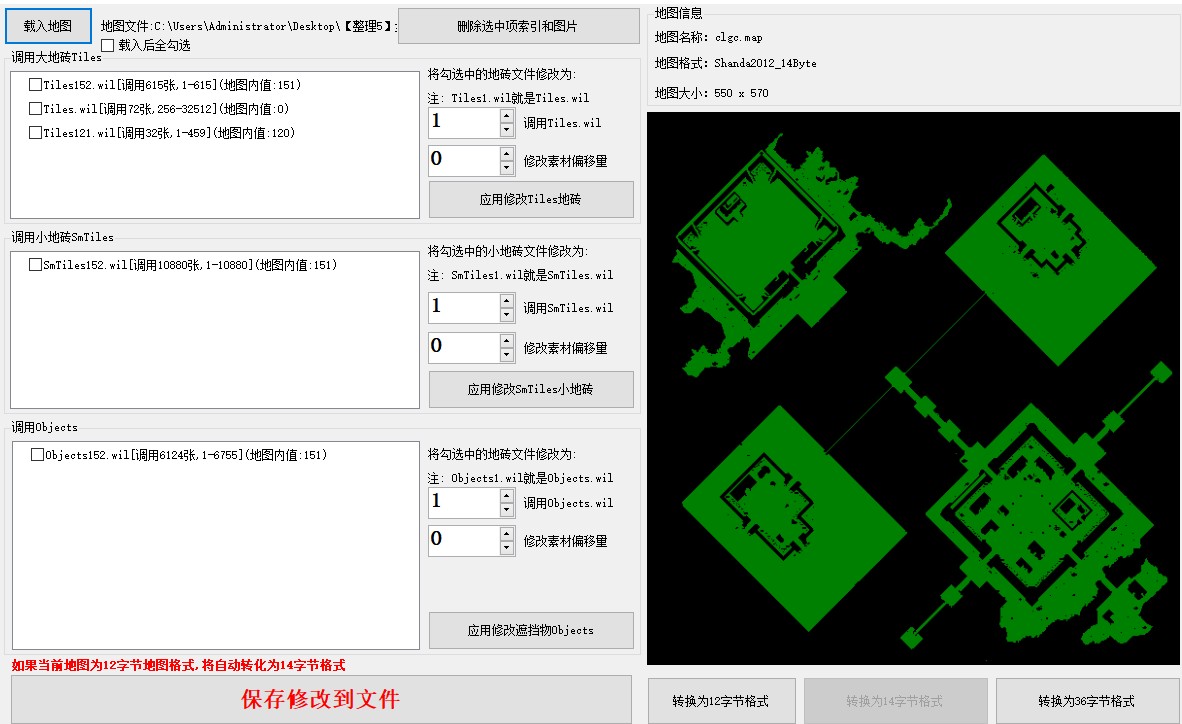Increase the 调用Tiles.wil spinner value
Image resolution: width=1182 pixels, height=724 pixels.
click(507, 116)
